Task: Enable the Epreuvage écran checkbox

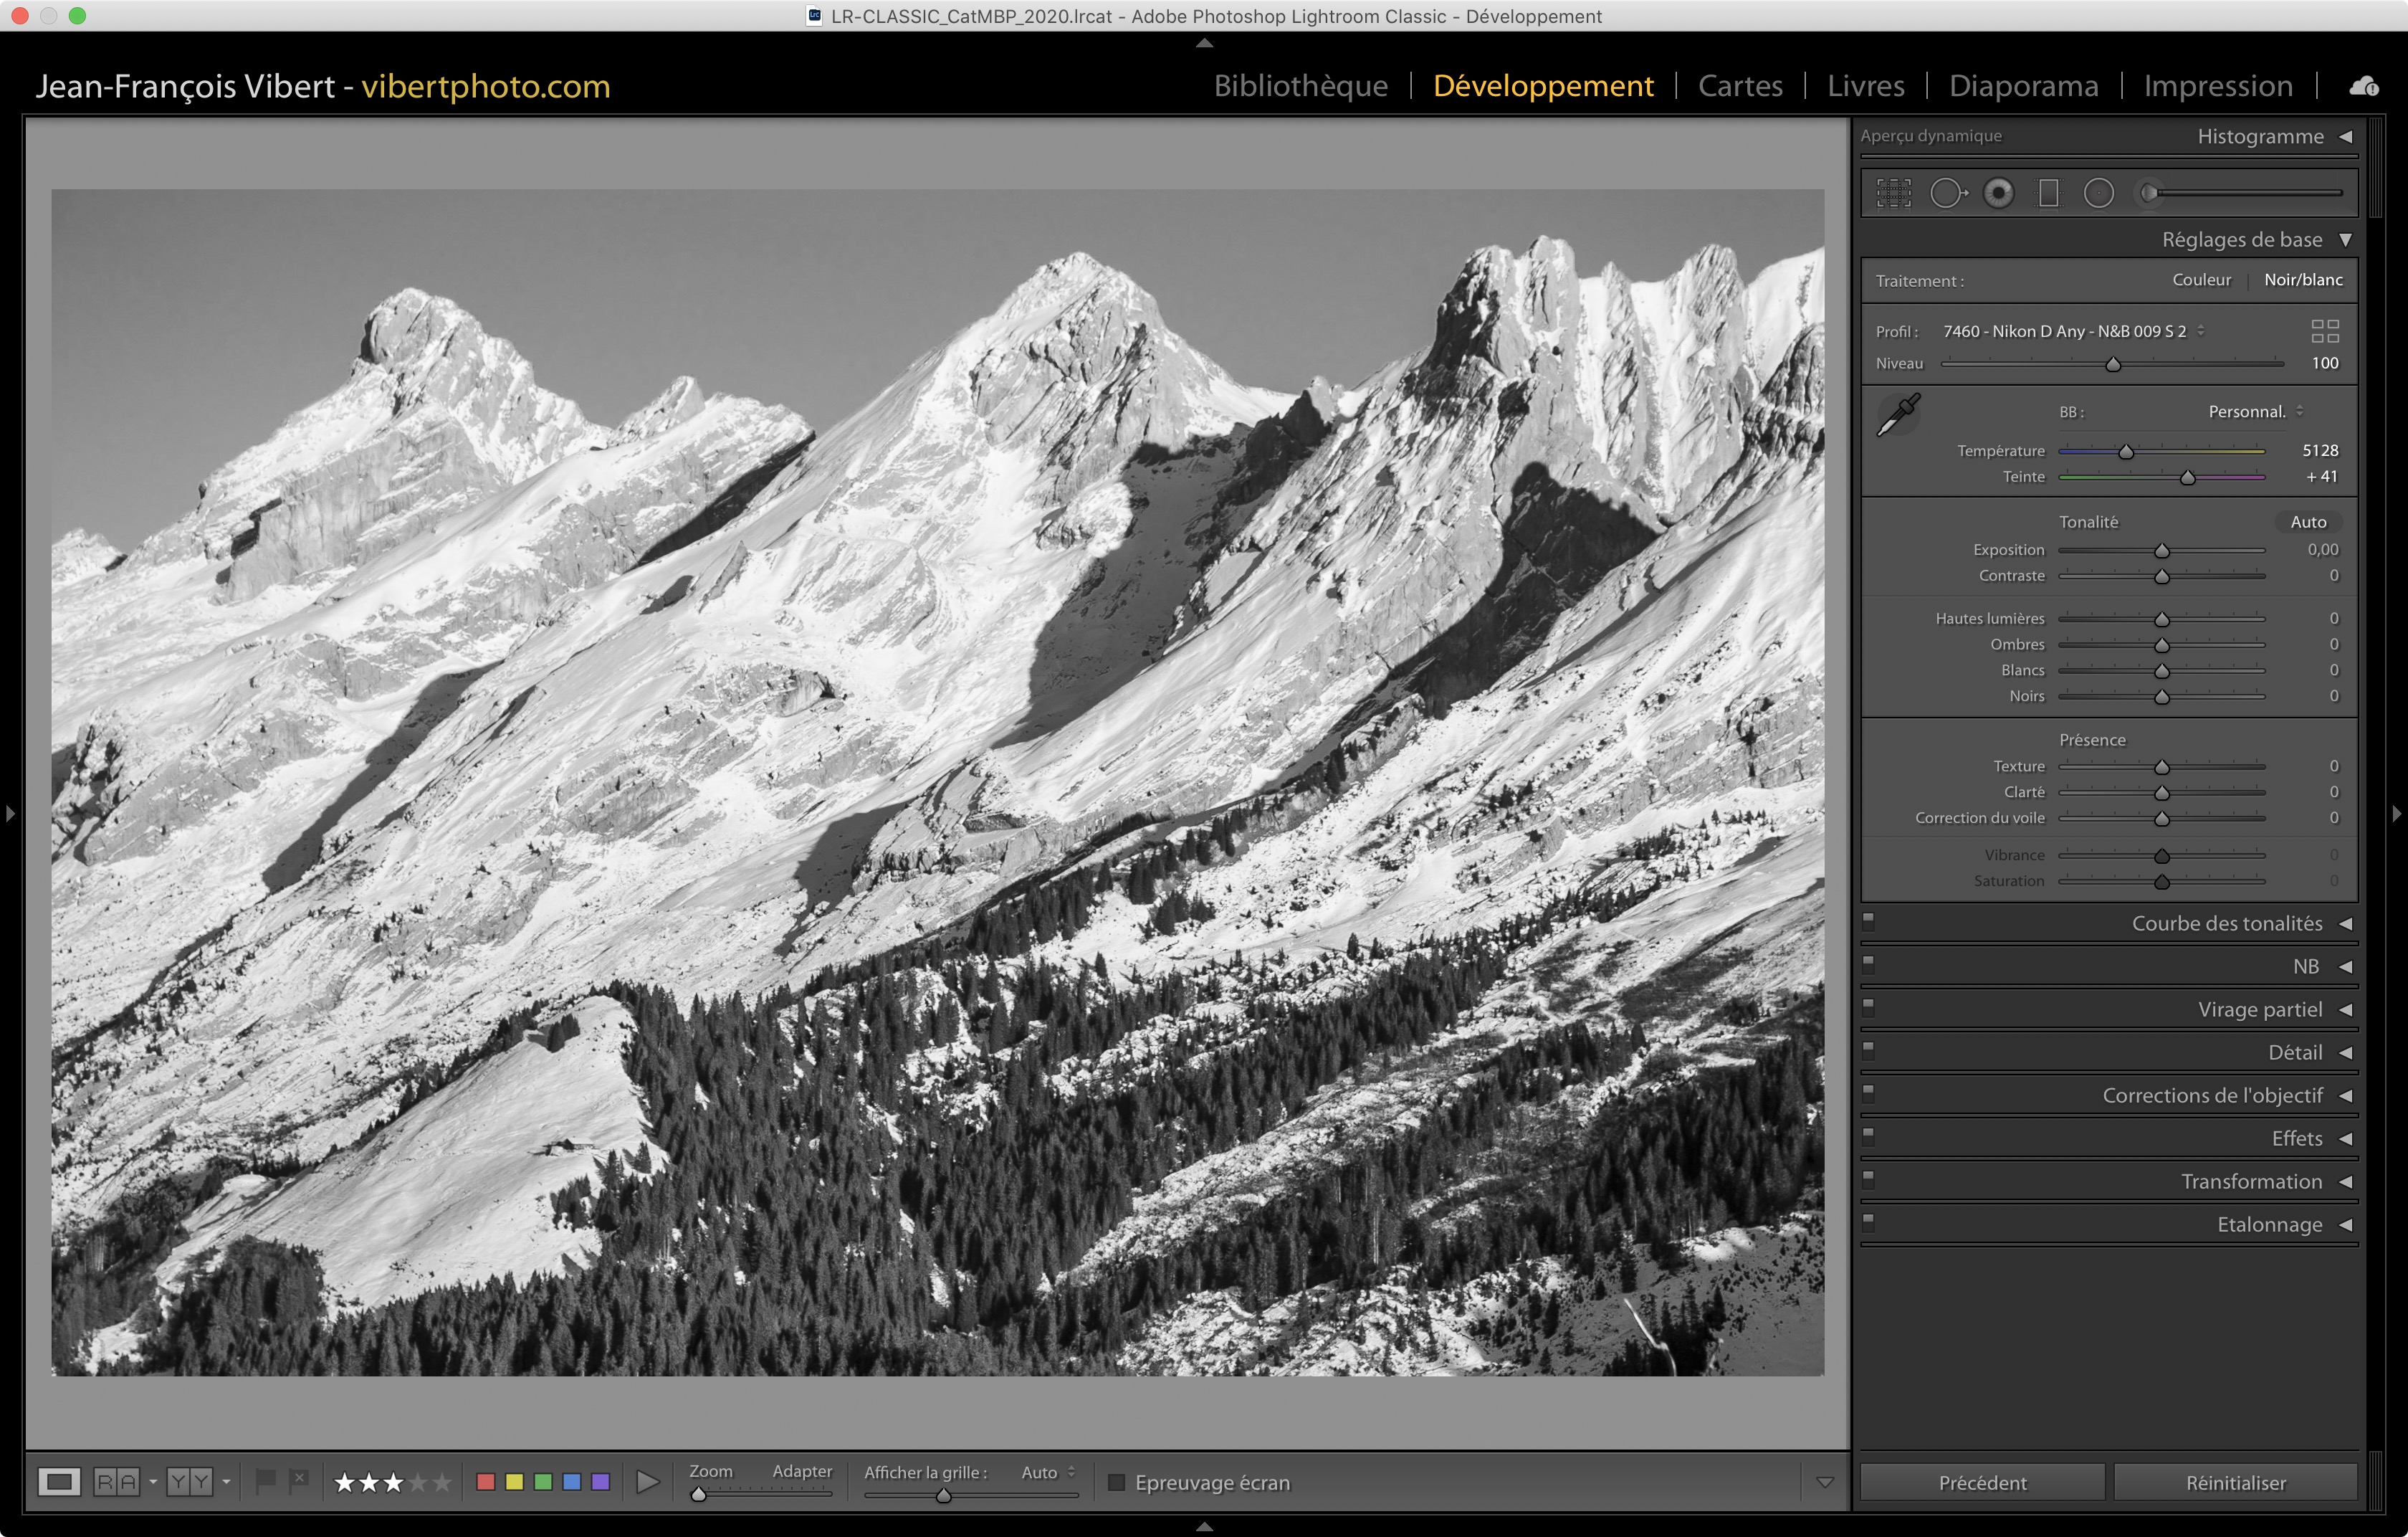Action: tap(1117, 1482)
